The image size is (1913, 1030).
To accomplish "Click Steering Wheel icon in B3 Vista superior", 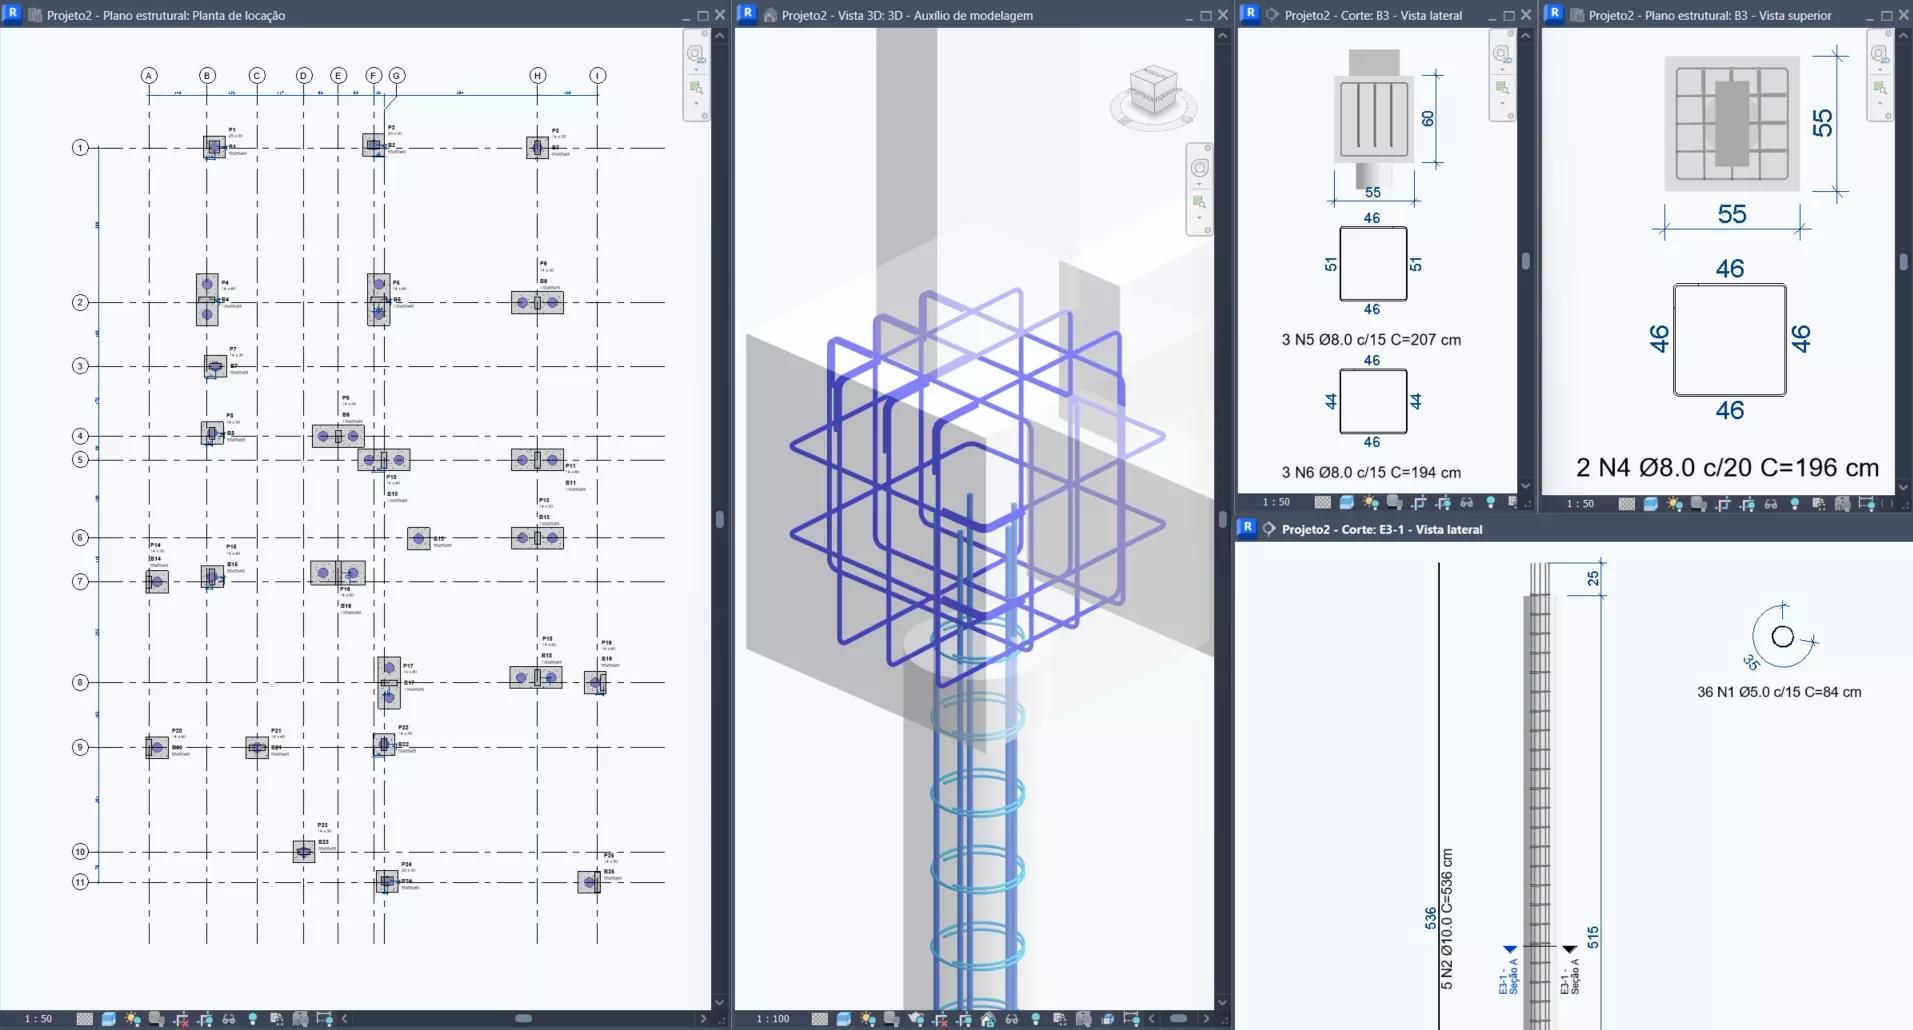I will [x=1879, y=54].
